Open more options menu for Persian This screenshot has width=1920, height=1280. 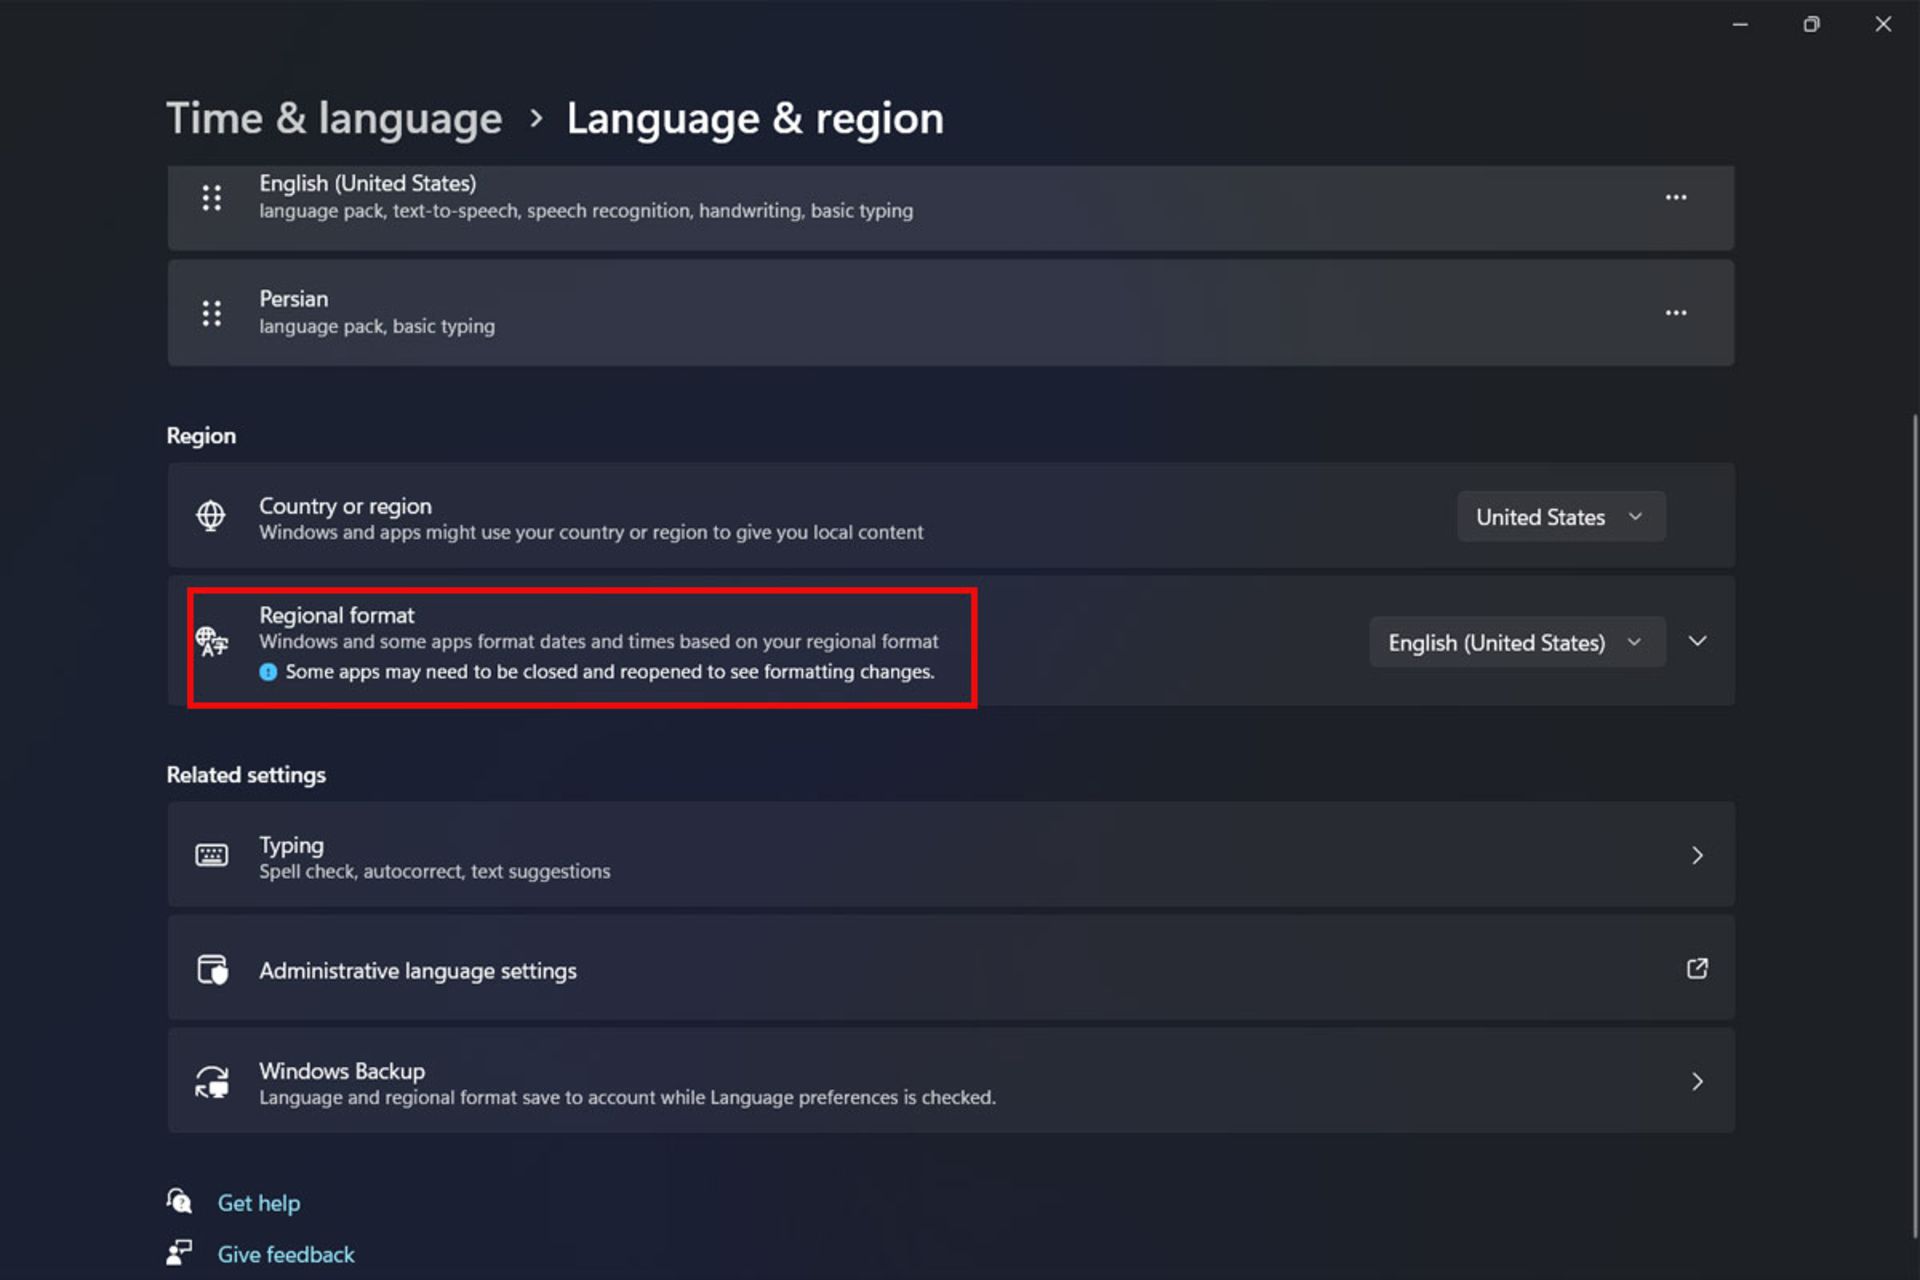pyautogui.click(x=1675, y=313)
